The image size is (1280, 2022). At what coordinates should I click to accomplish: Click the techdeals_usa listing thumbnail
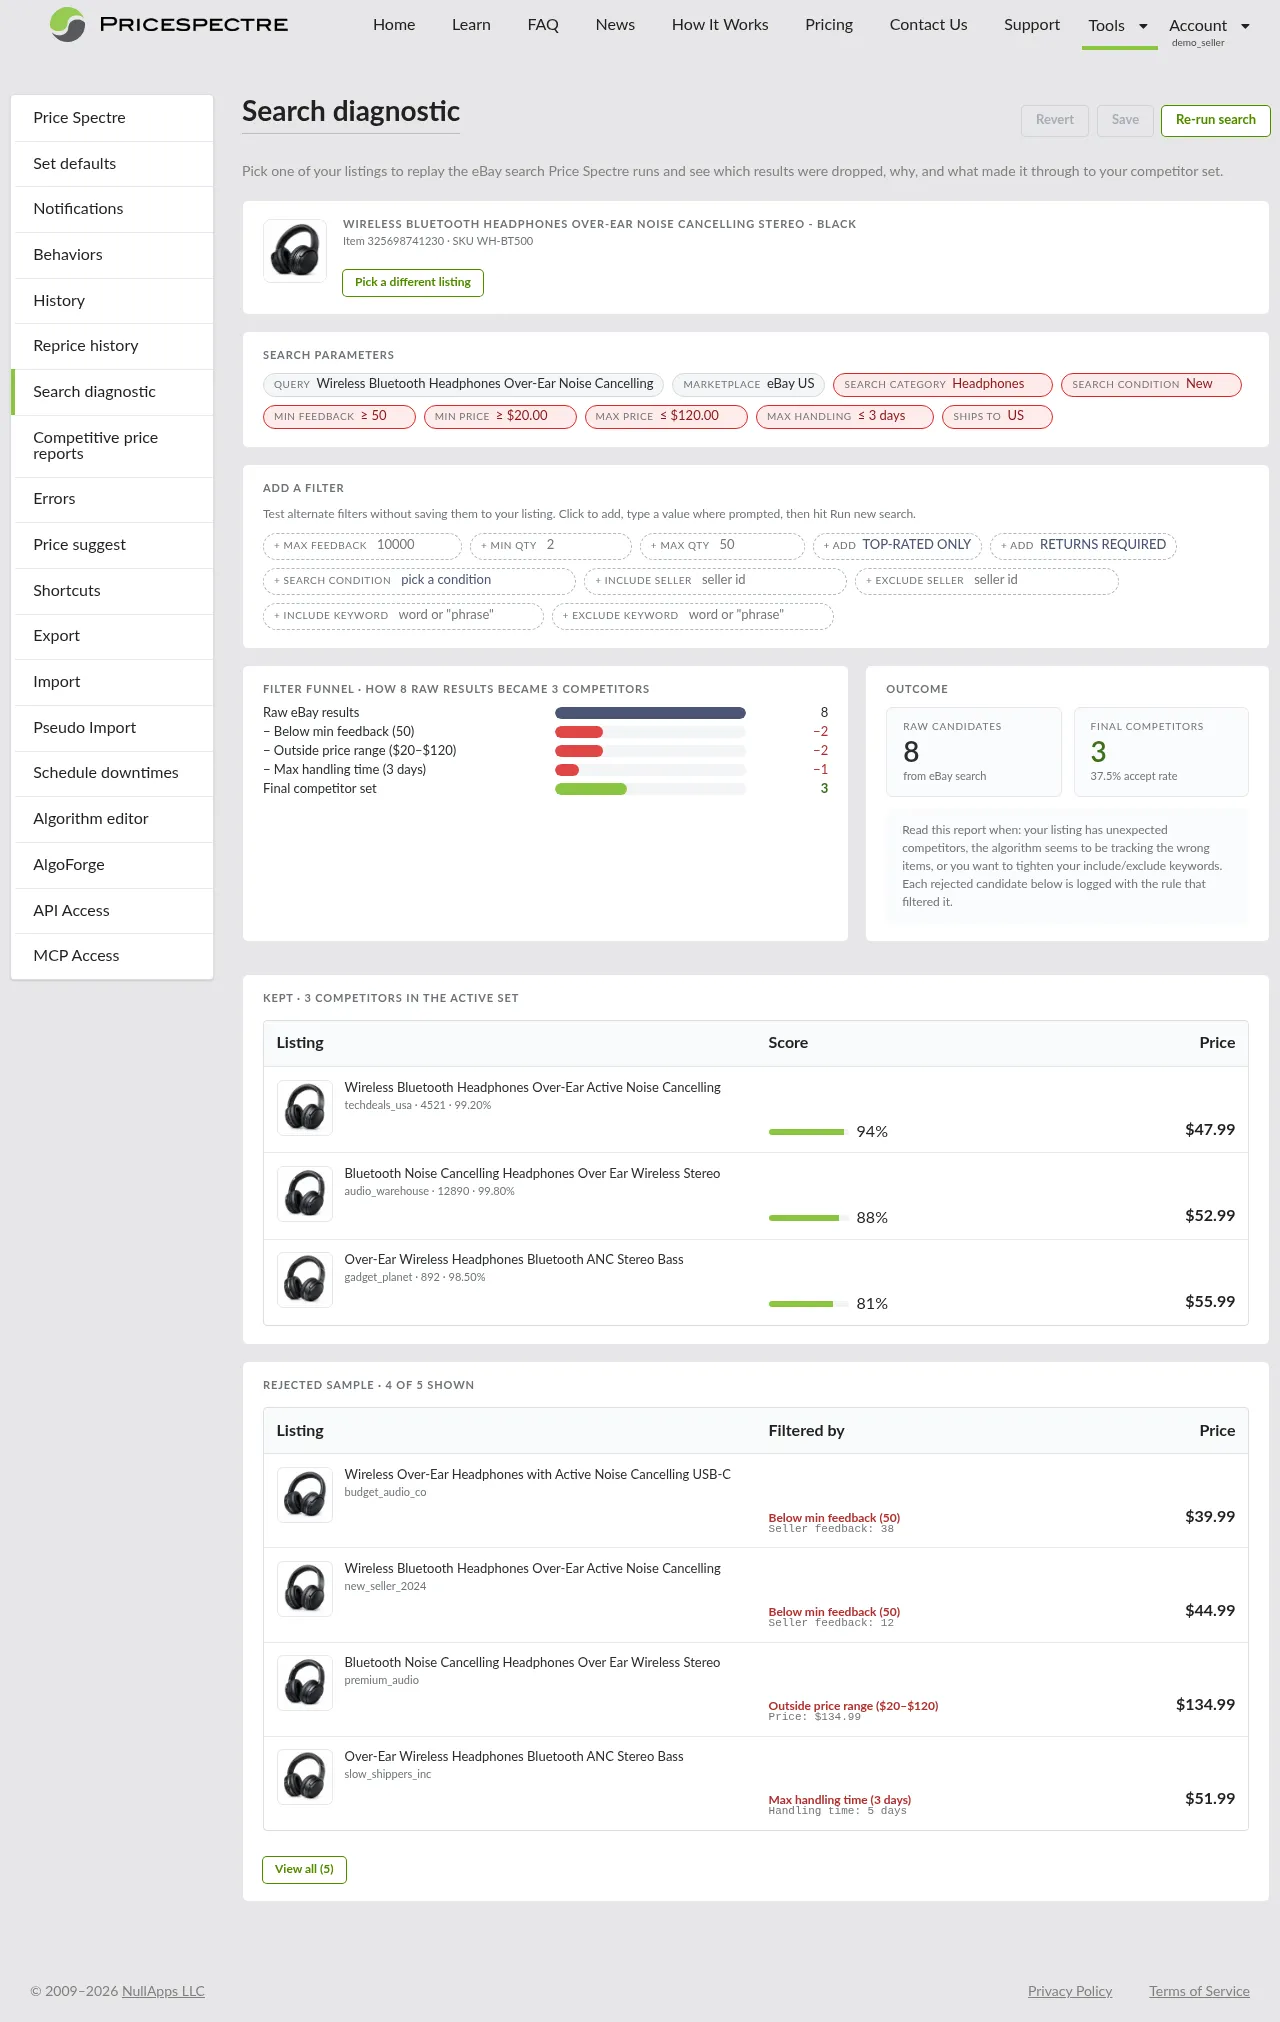[305, 1108]
